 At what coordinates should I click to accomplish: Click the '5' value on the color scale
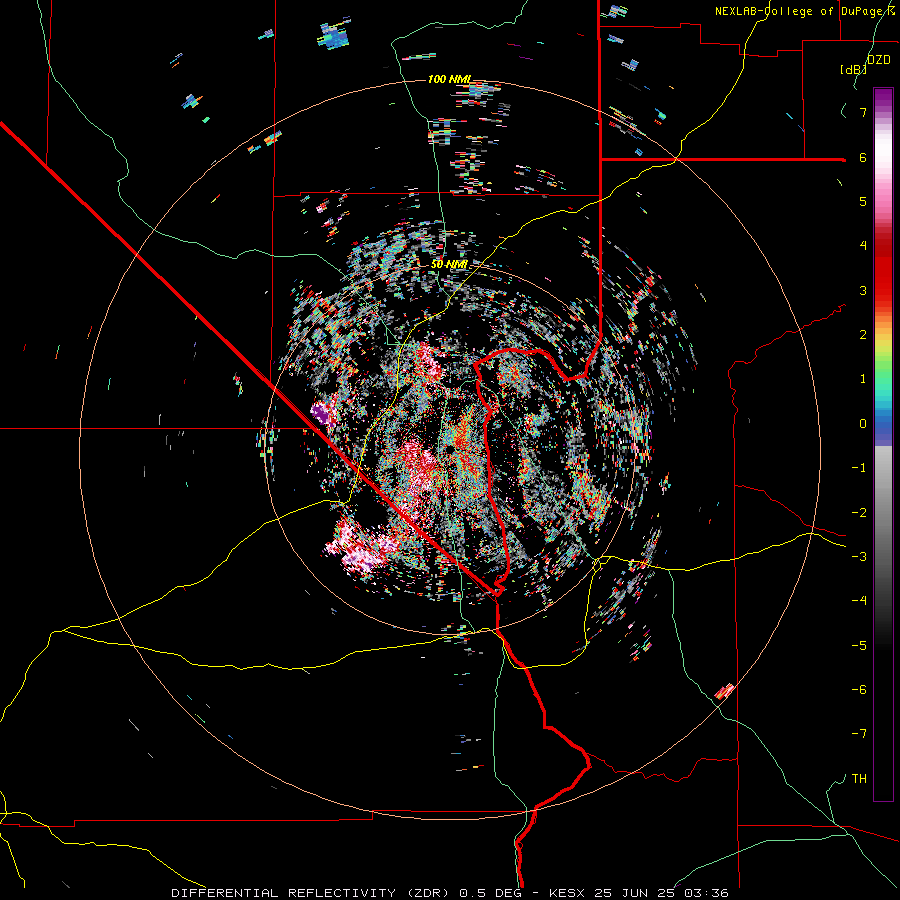pos(863,201)
